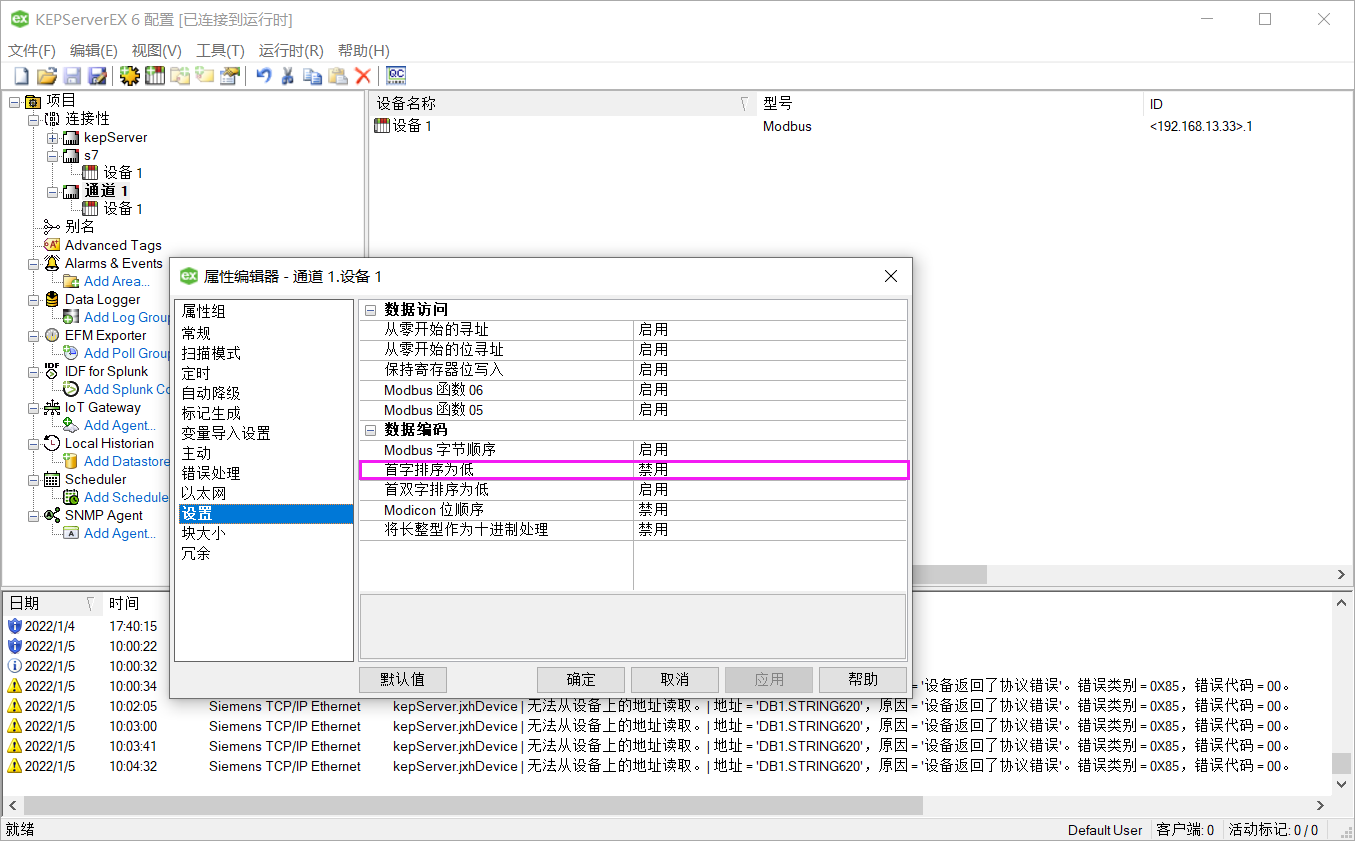Click the event log horizontal scrollbar

pyautogui.click(x=474, y=805)
